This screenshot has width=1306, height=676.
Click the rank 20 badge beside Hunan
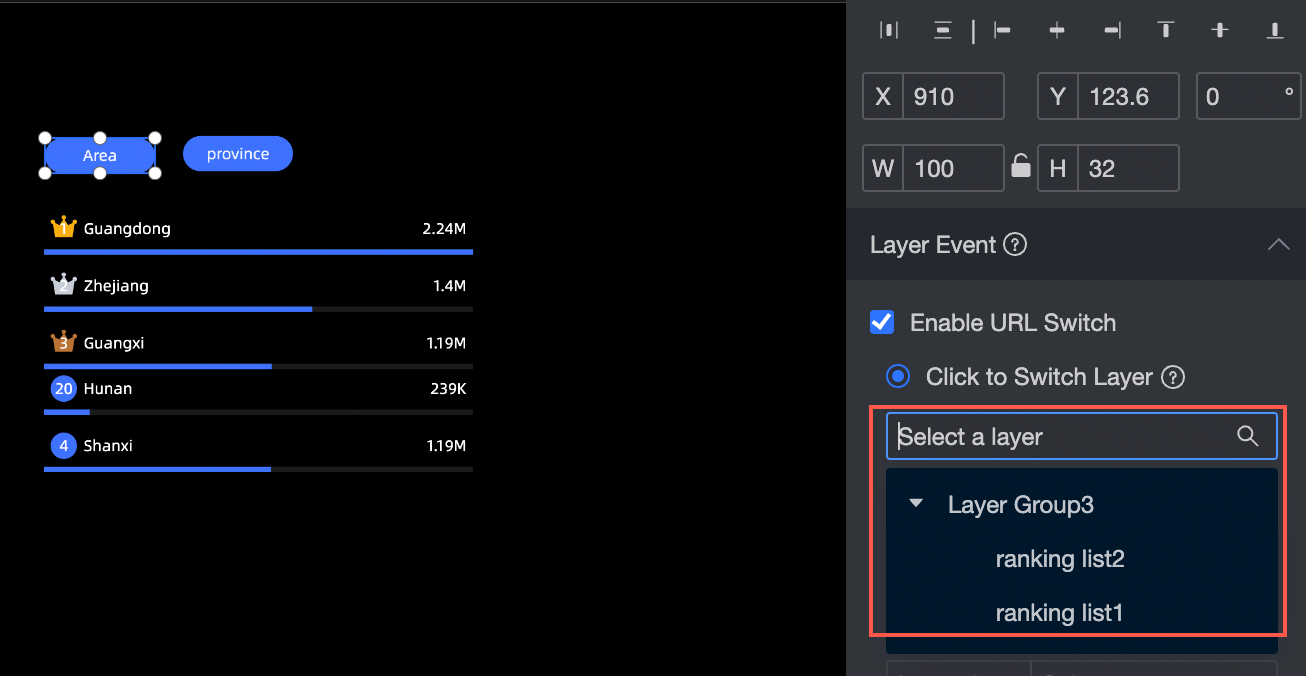(63, 388)
